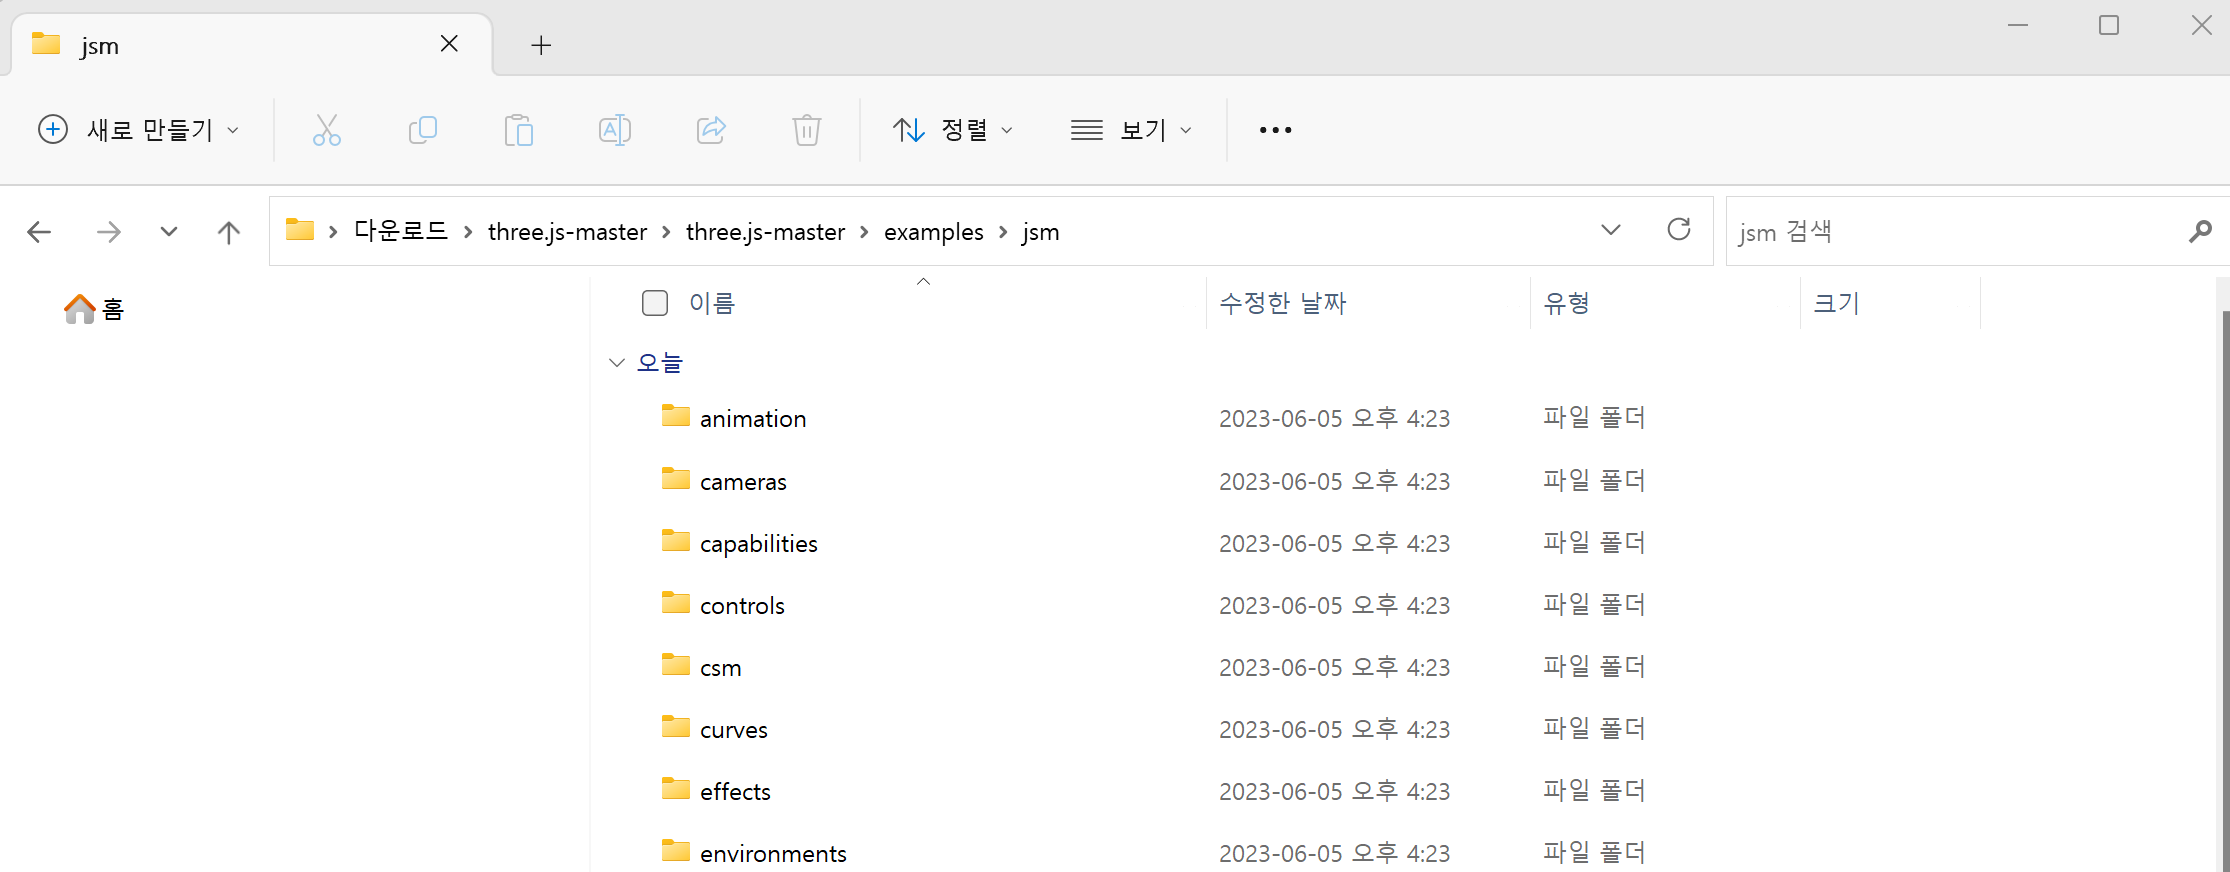The height and width of the screenshot is (872, 2230).
Task: Open the 보기 view dropdown
Action: (x=1131, y=130)
